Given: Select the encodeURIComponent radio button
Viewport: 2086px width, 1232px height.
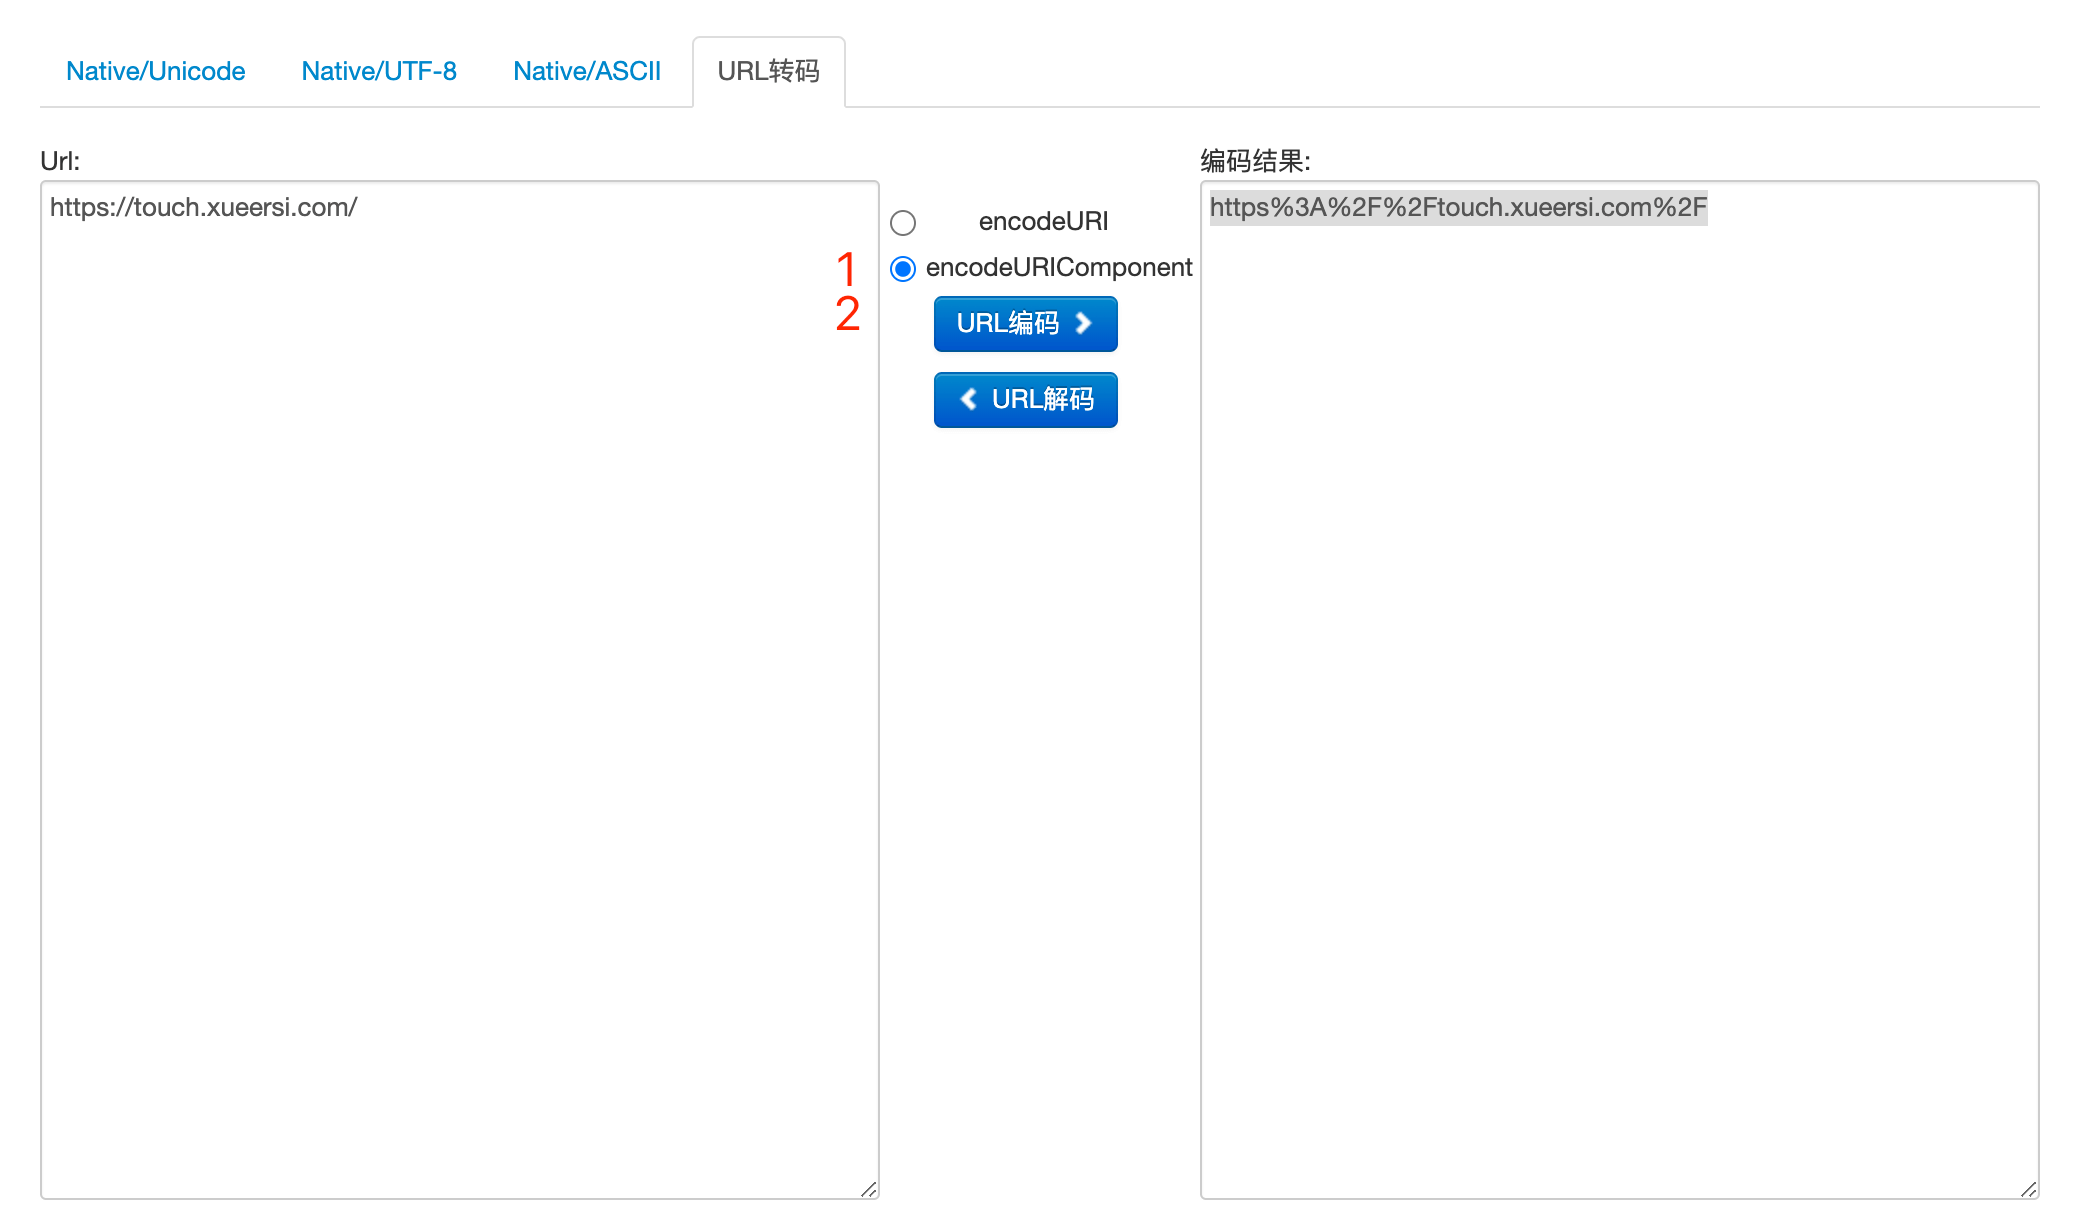Looking at the screenshot, I should coord(903,268).
